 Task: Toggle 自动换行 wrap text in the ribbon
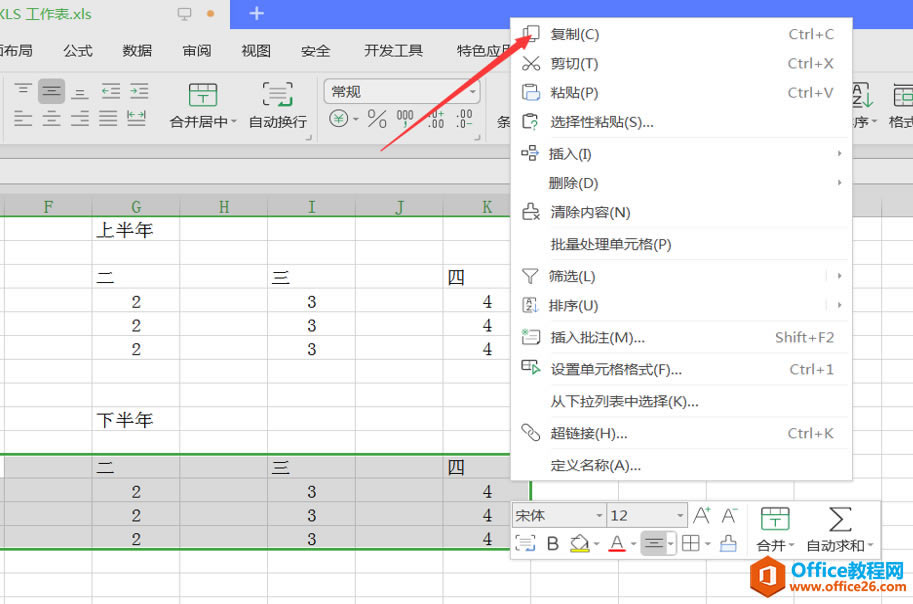(x=277, y=105)
